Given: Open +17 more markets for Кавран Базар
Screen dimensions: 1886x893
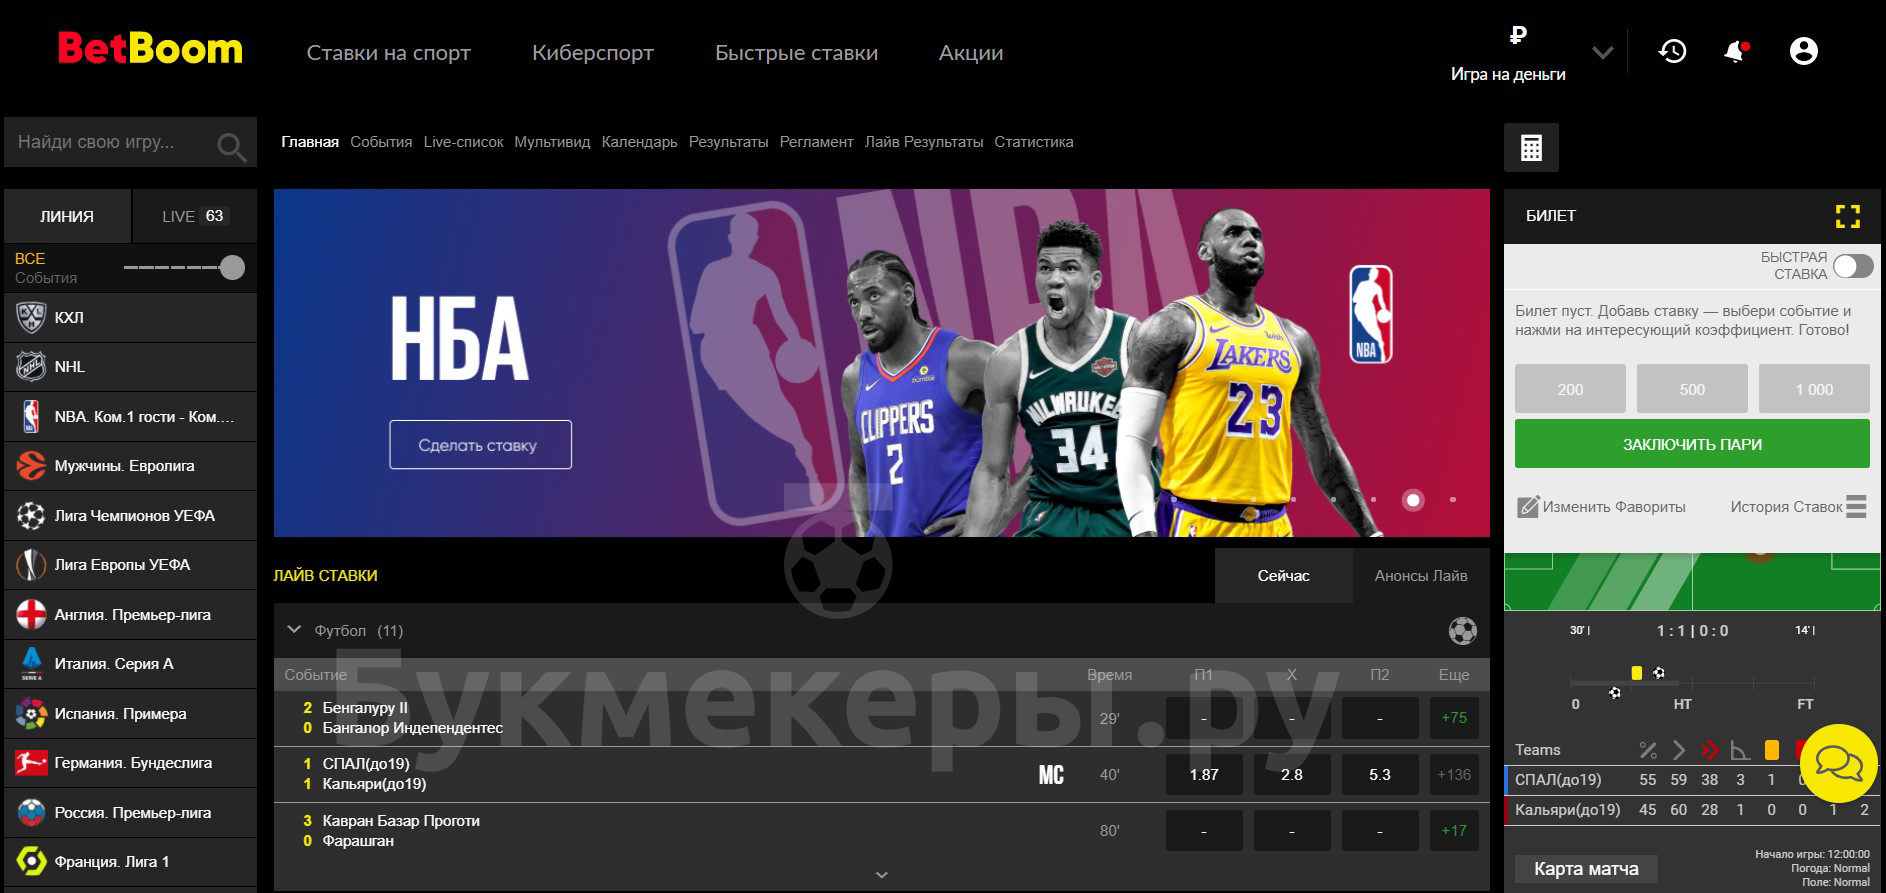Looking at the screenshot, I should click(1454, 831).
